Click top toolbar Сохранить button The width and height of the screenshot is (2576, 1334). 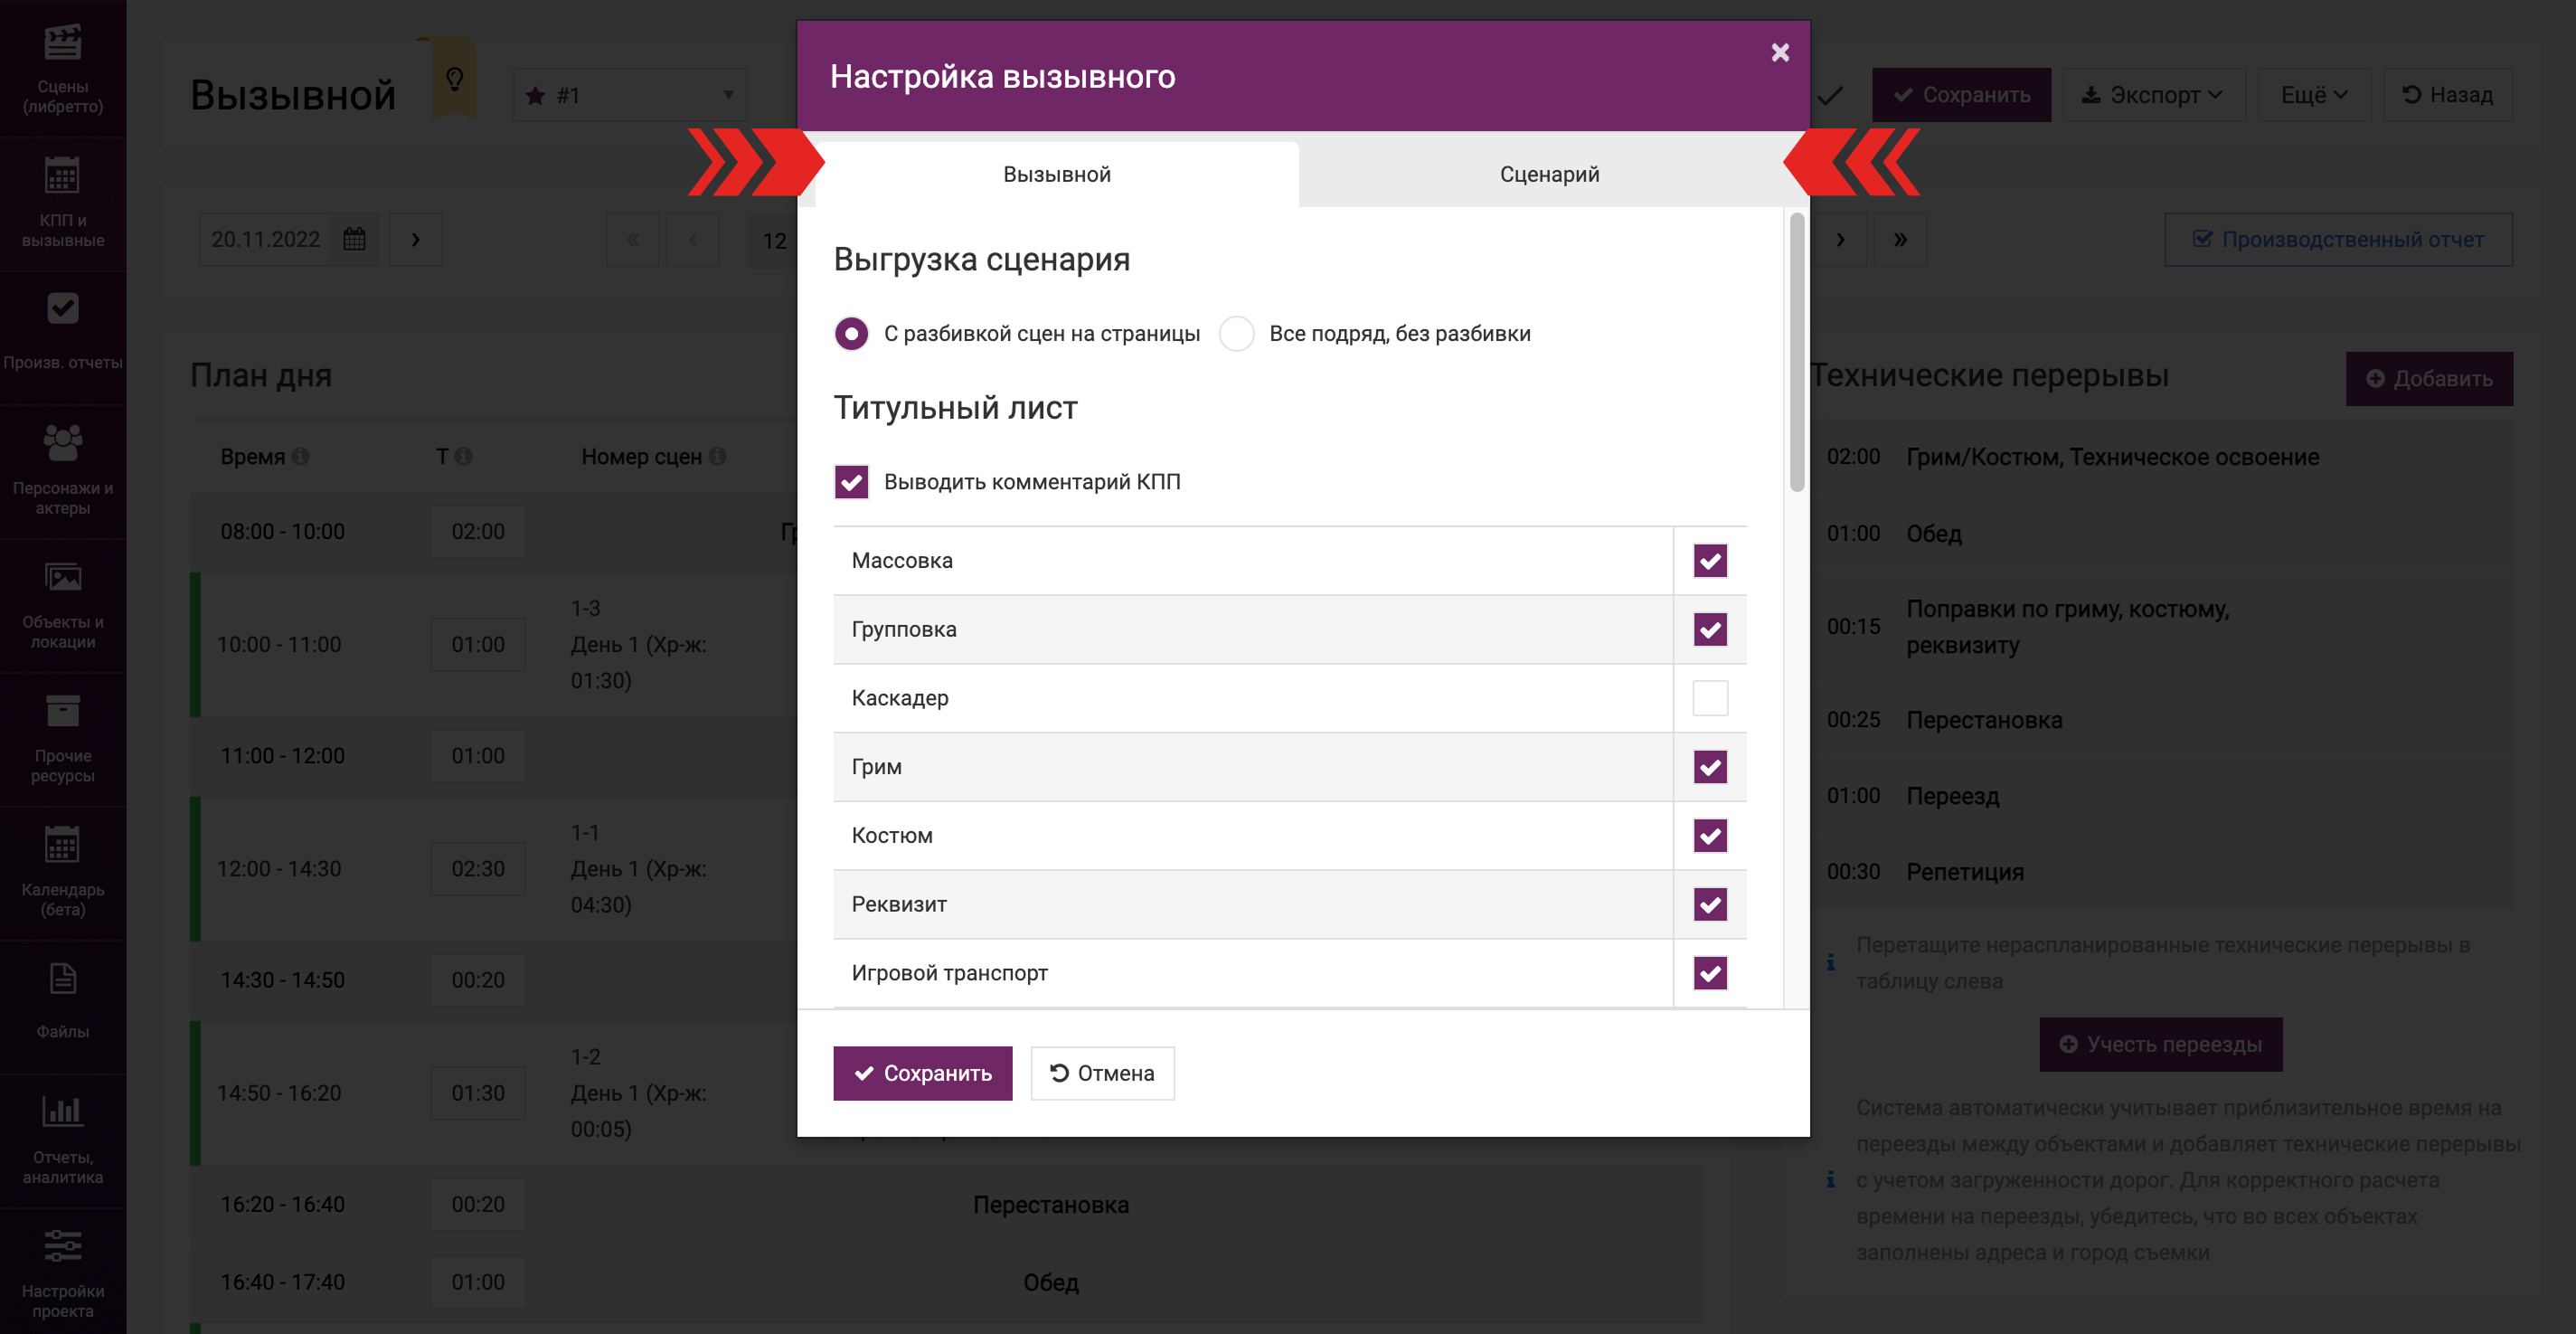click(1961, 95)
